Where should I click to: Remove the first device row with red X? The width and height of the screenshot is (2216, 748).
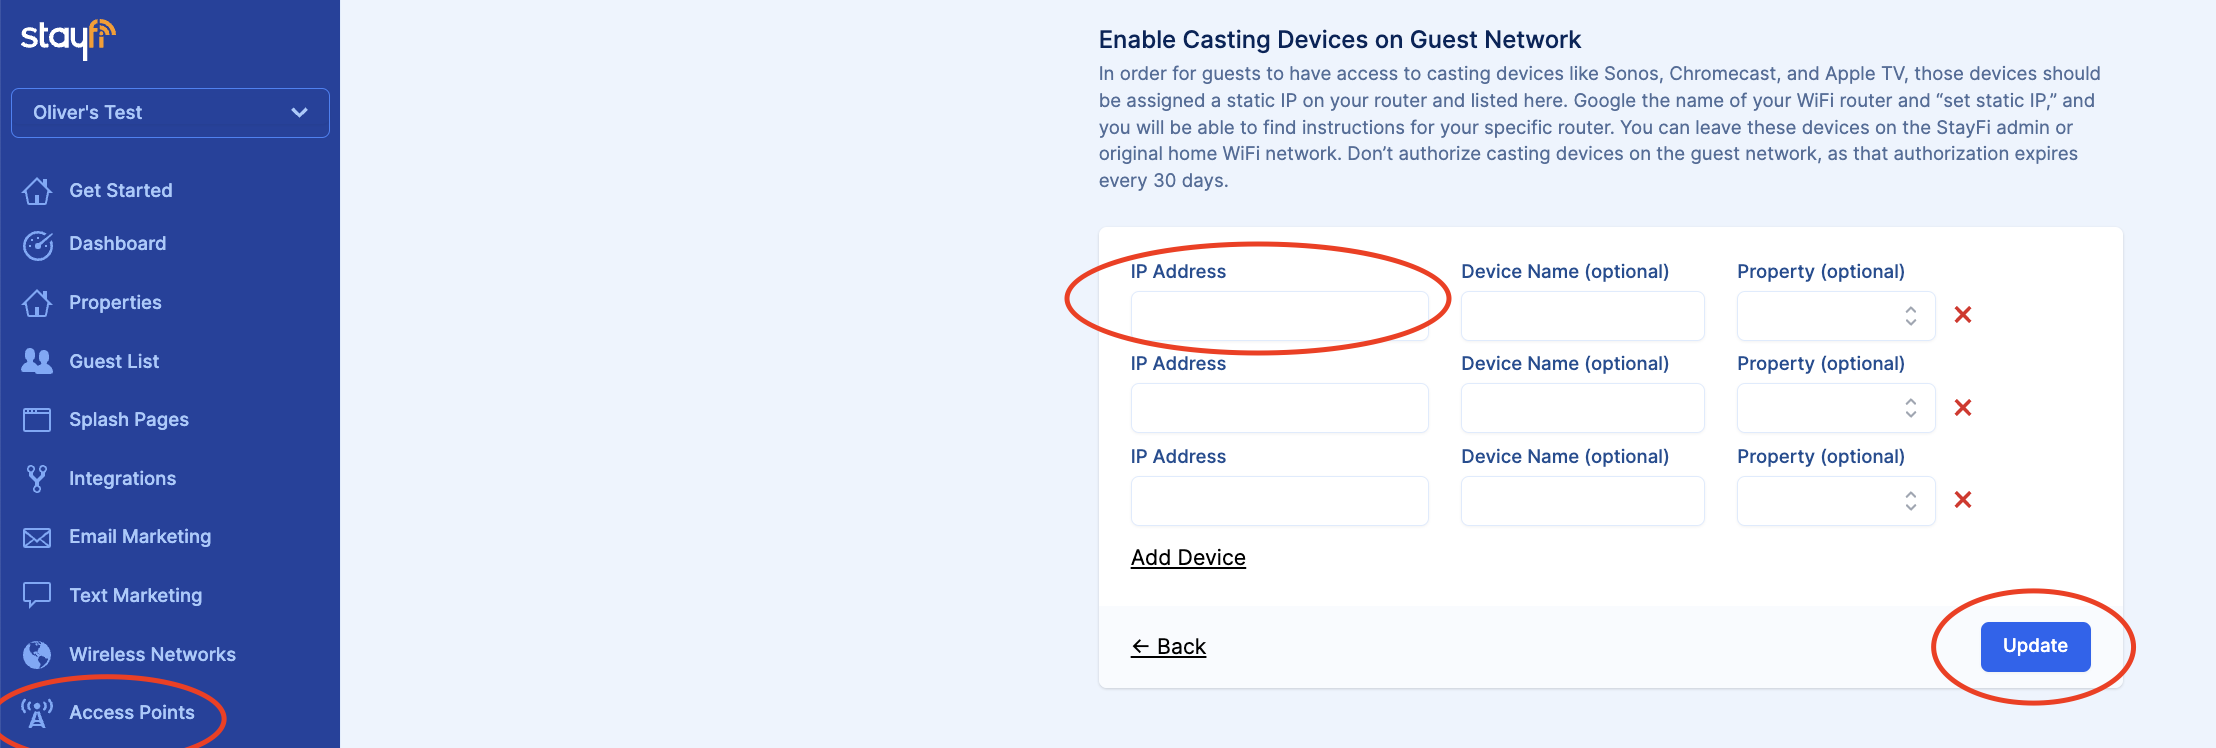point(1963,315)
